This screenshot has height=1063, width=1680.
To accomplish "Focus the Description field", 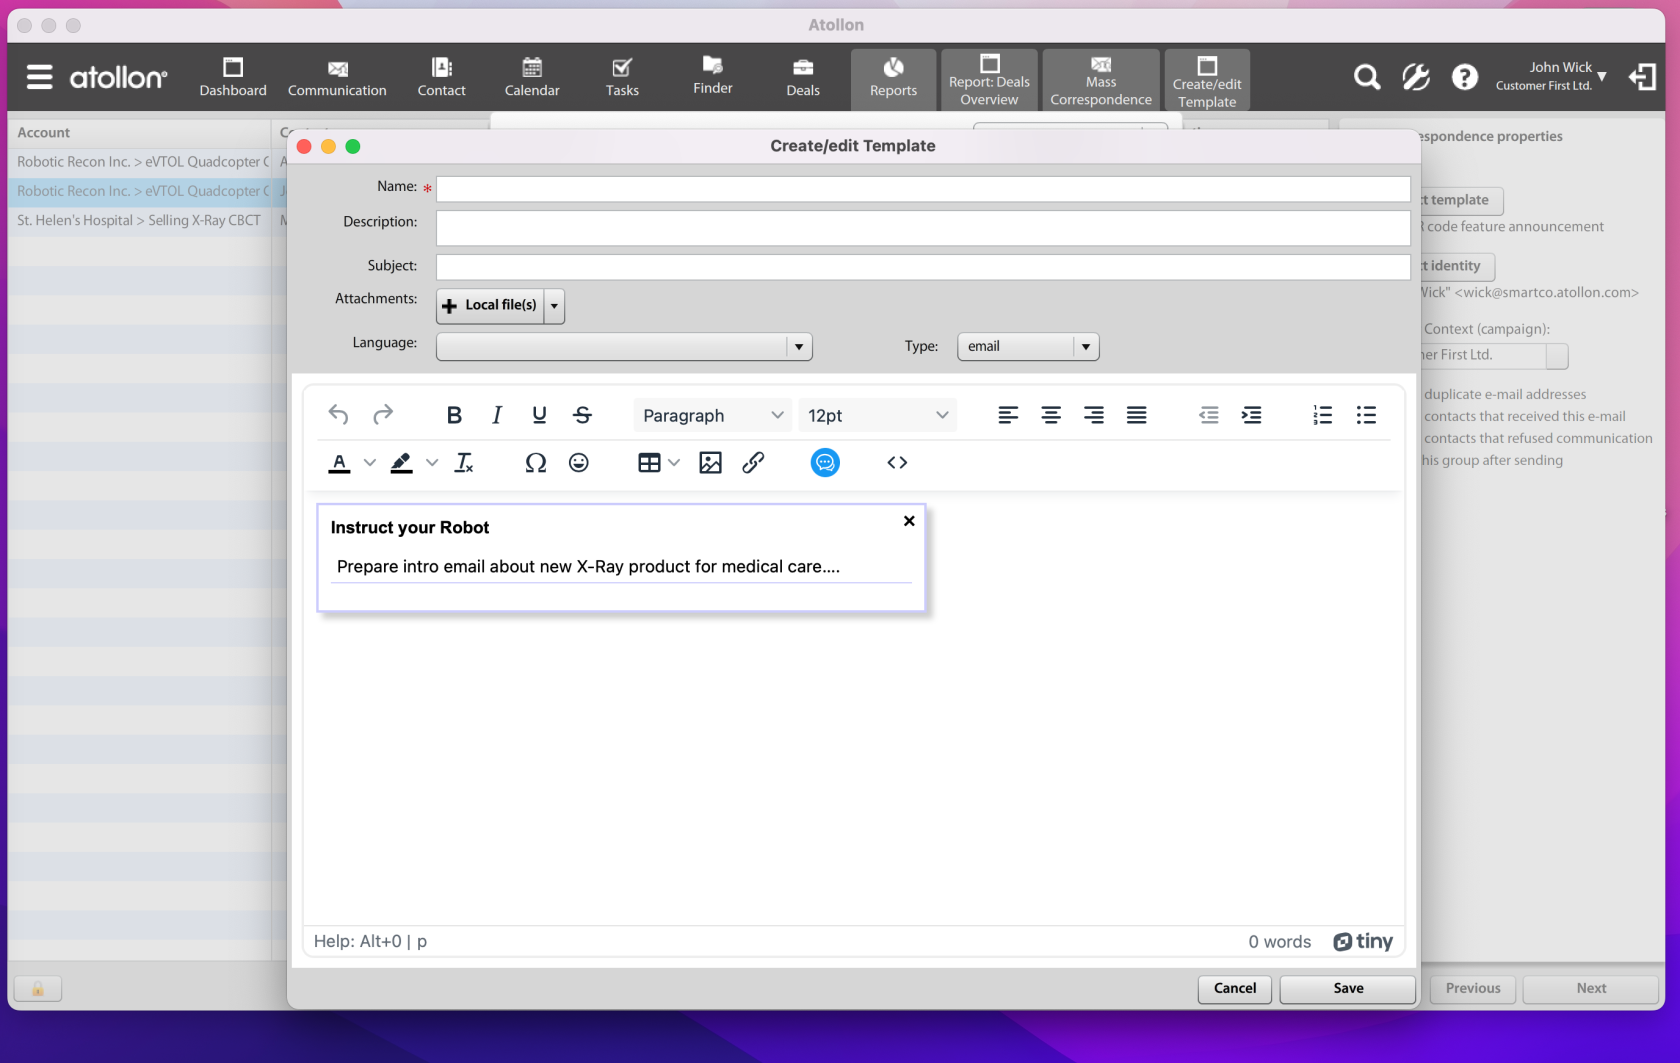I will click(923, 228).
